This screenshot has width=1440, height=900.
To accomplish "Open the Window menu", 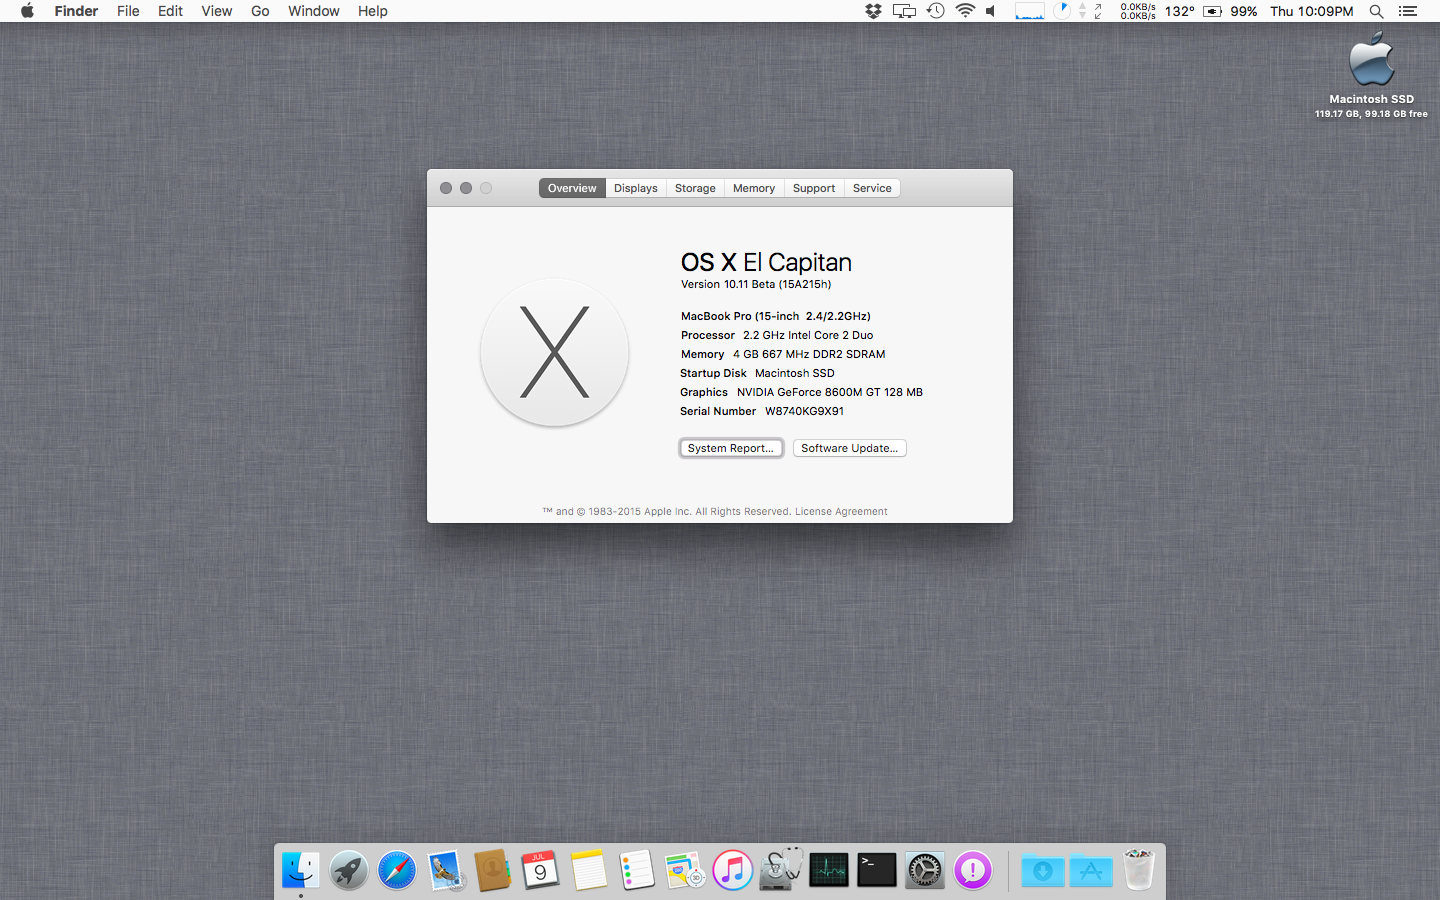I will pos(314,11).
